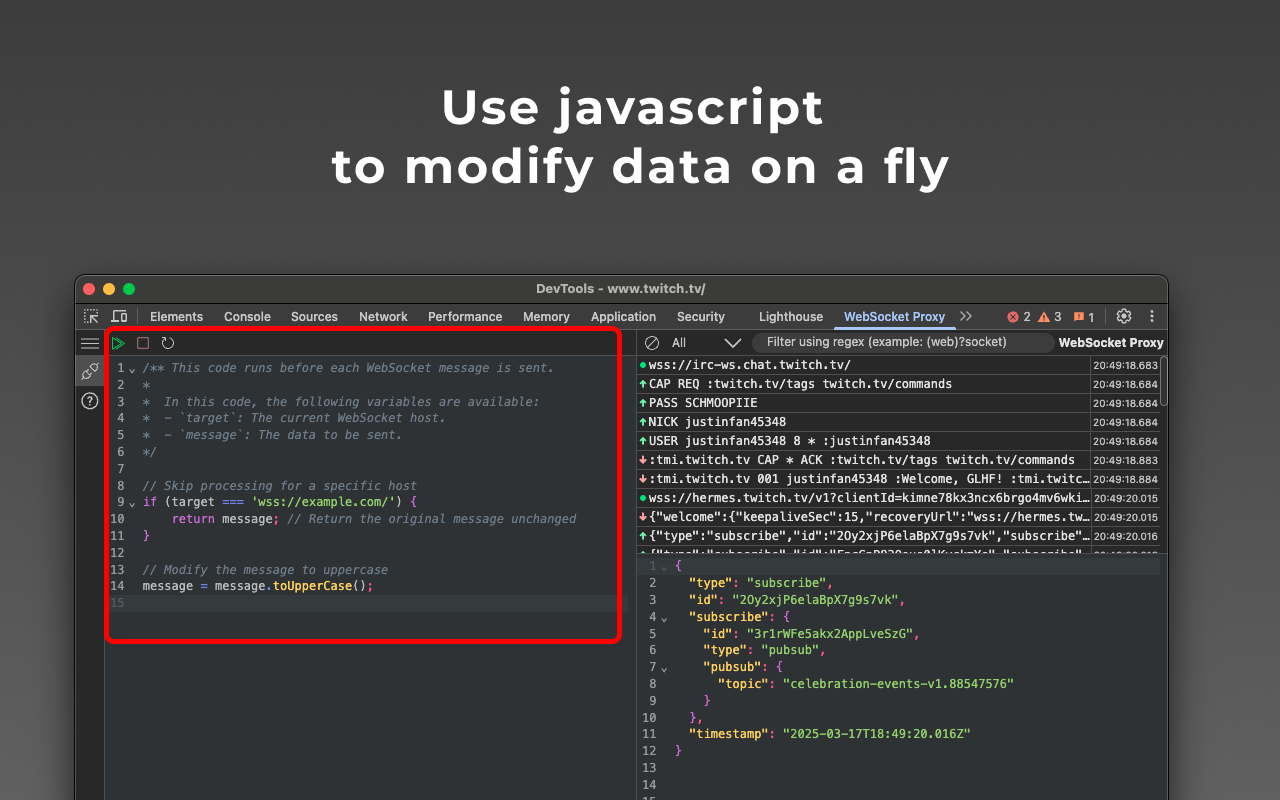1280x800 pixels.
Task: Switch to the Console tab
Action: [x=247, y=317]
